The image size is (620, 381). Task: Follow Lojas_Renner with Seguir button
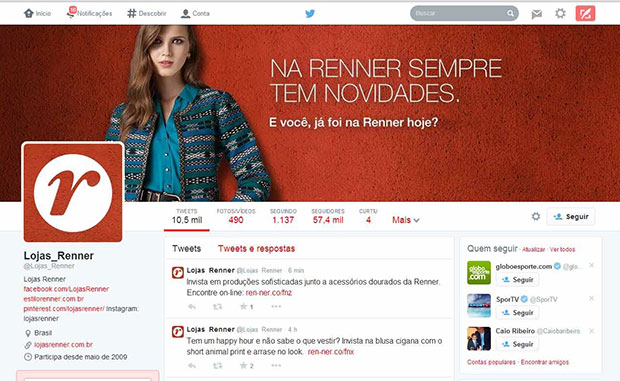[x=571, y=217]
